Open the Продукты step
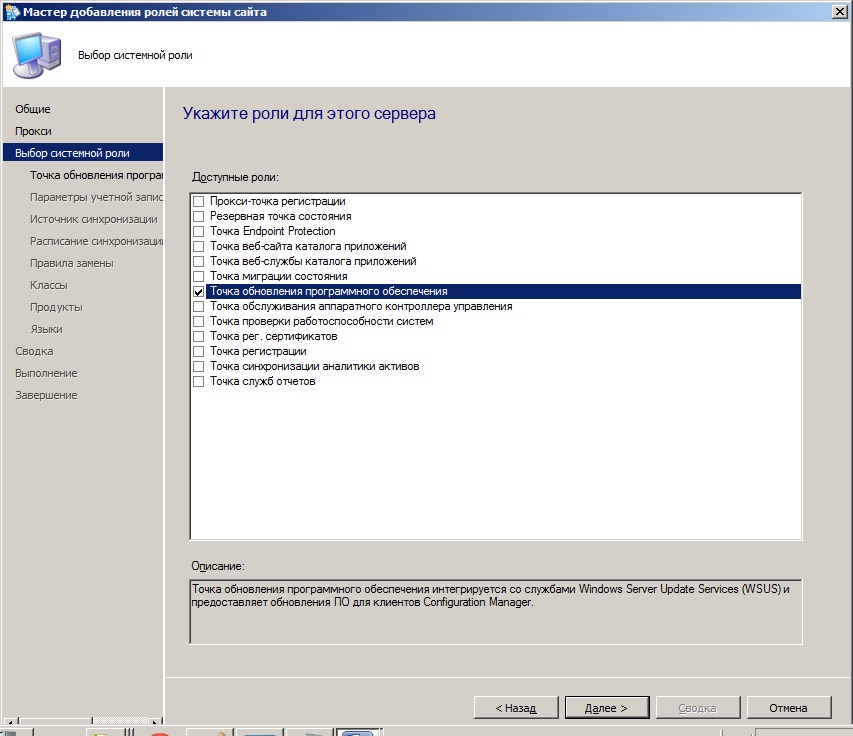The height and width of the screenshot is (736, 853). pos(56,307)
